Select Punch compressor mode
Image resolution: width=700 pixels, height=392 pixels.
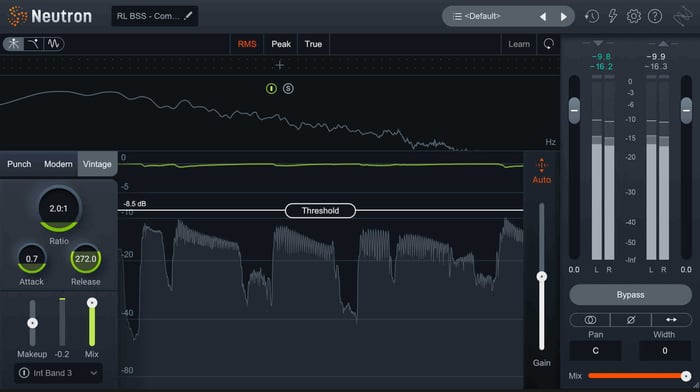coord(19,164)
